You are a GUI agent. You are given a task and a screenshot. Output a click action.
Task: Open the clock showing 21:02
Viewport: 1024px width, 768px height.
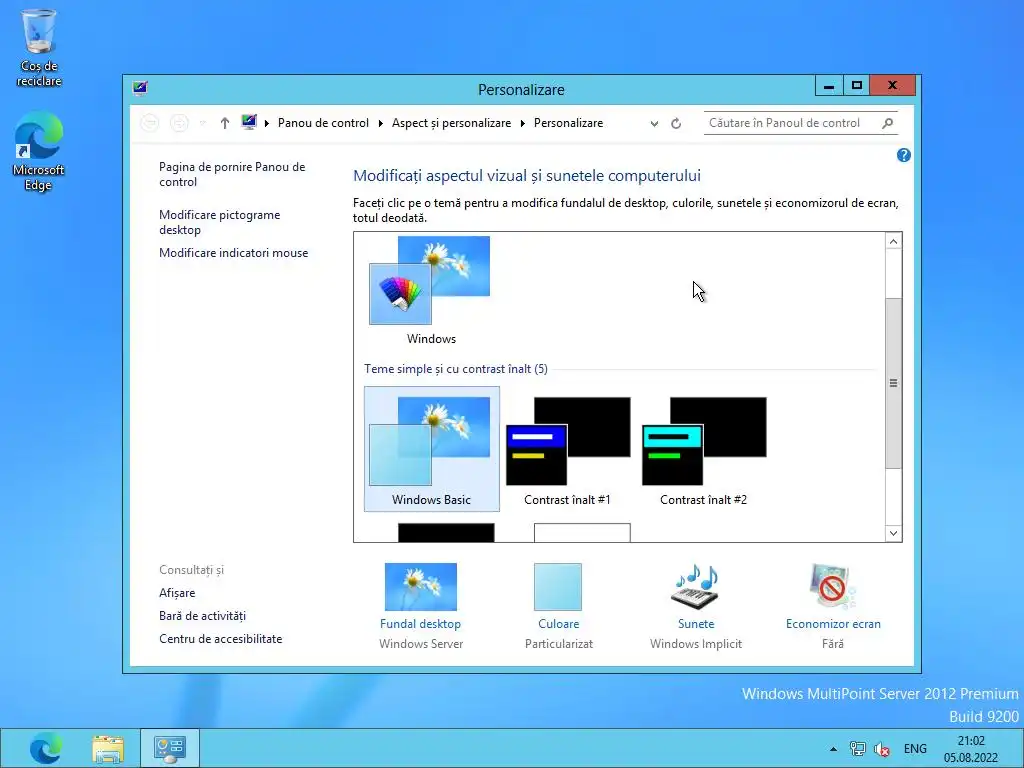pyautogui.click(x=970, y=749)
